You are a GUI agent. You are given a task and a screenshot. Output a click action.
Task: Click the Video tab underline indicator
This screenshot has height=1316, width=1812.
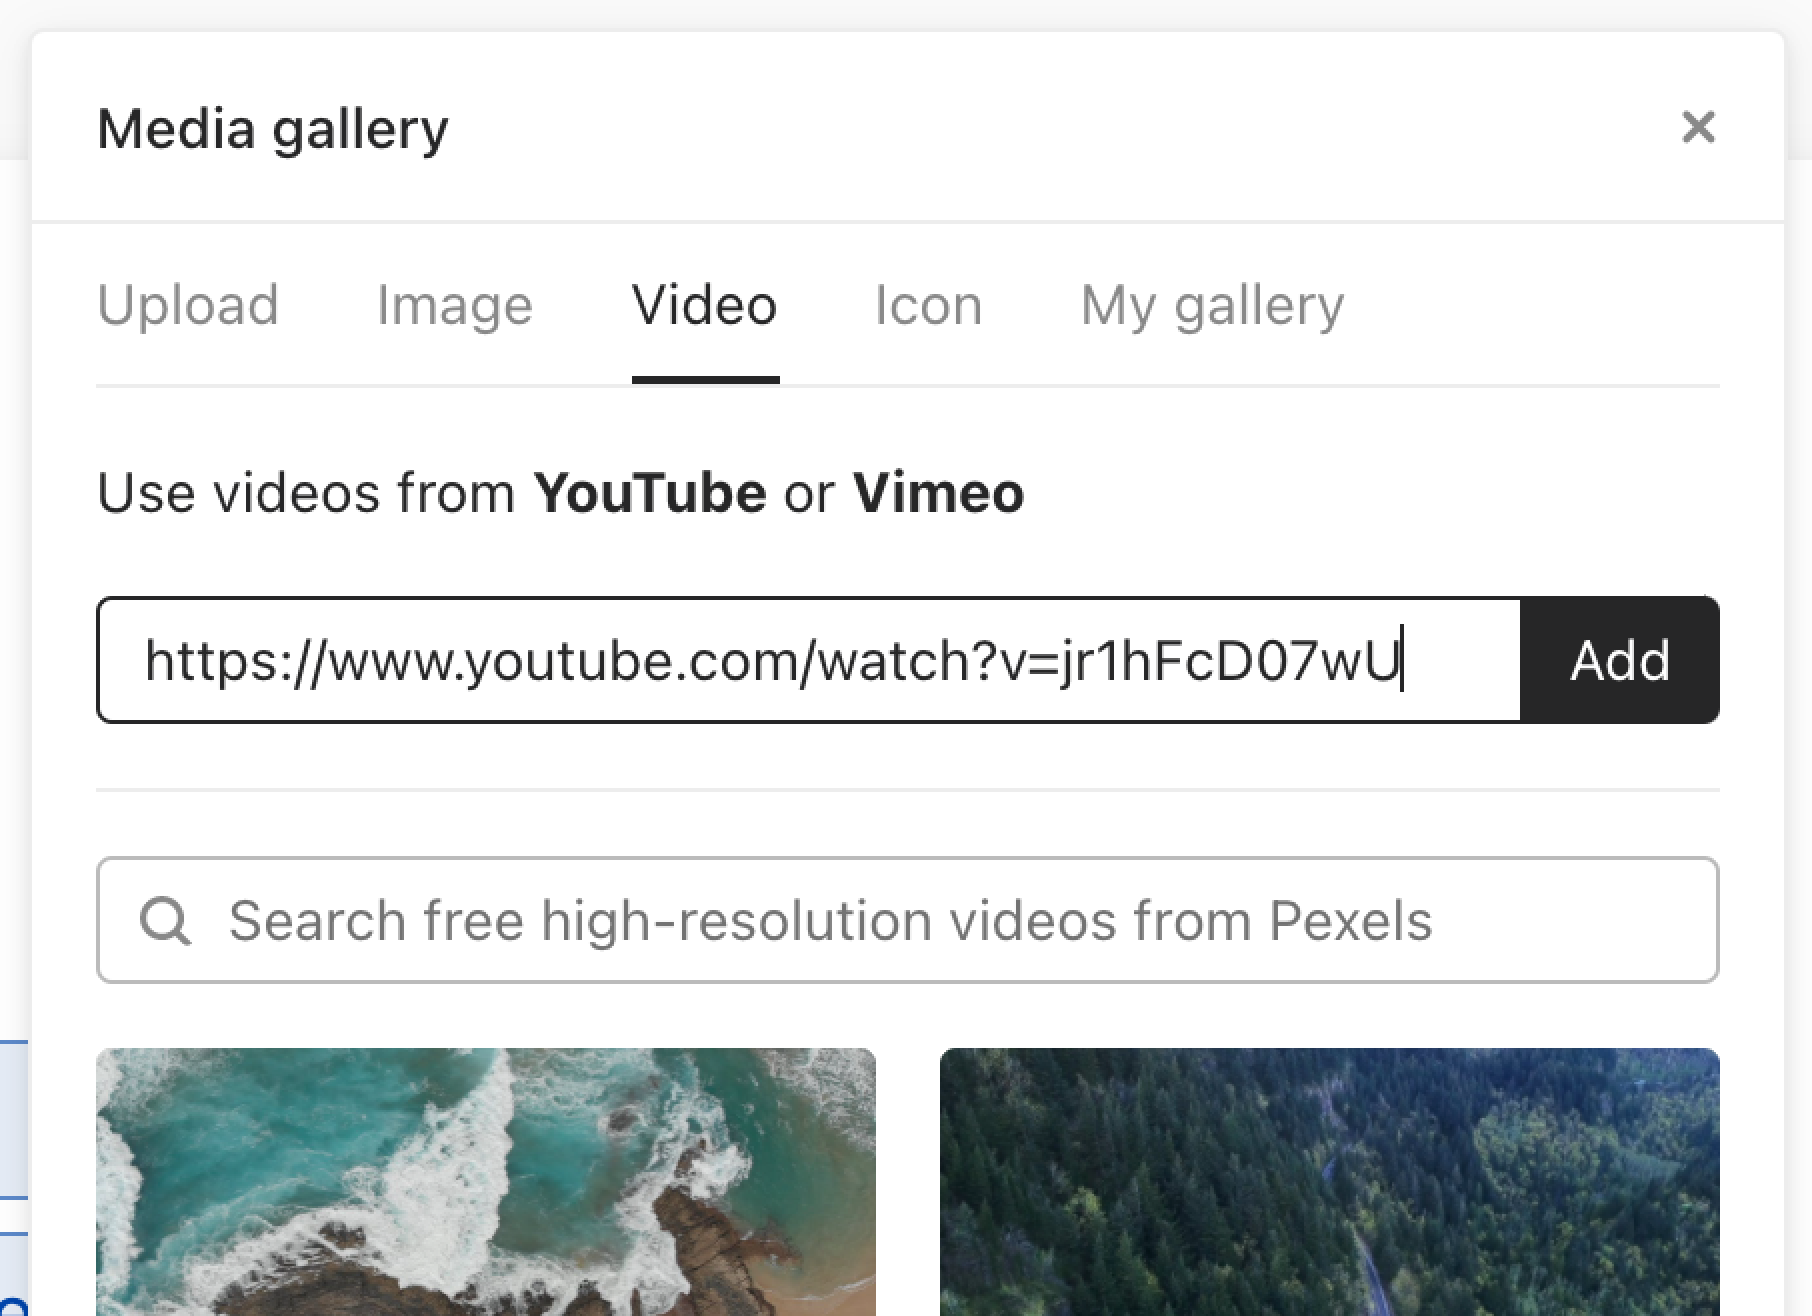[x=705, y=379]
